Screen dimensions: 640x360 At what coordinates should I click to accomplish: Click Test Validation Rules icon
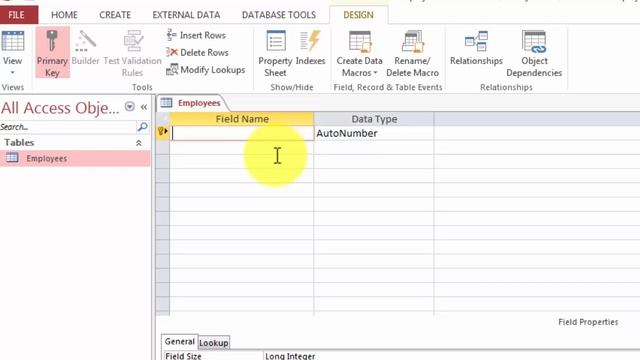coord(133,41)
